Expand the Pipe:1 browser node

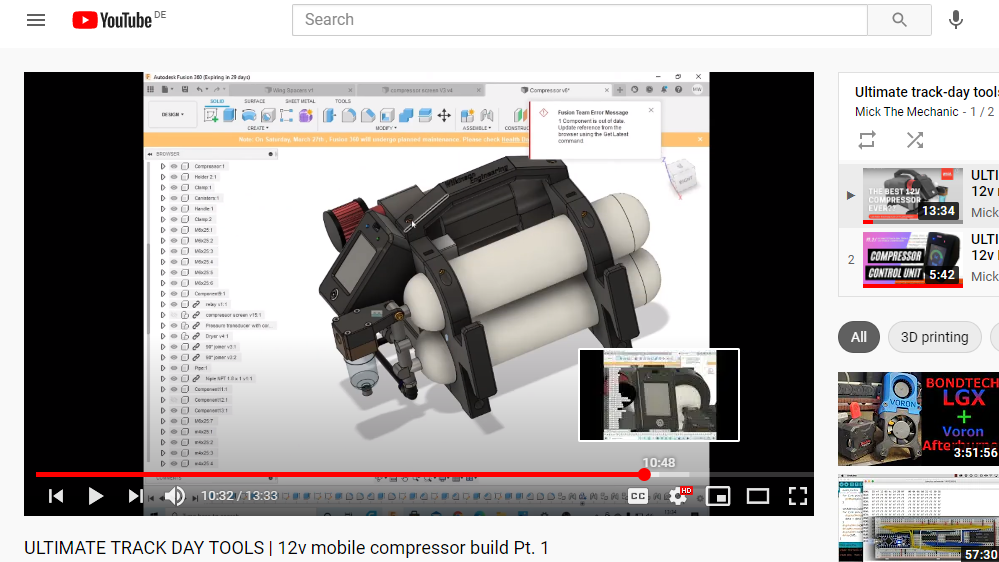click(x=163, y=368)
